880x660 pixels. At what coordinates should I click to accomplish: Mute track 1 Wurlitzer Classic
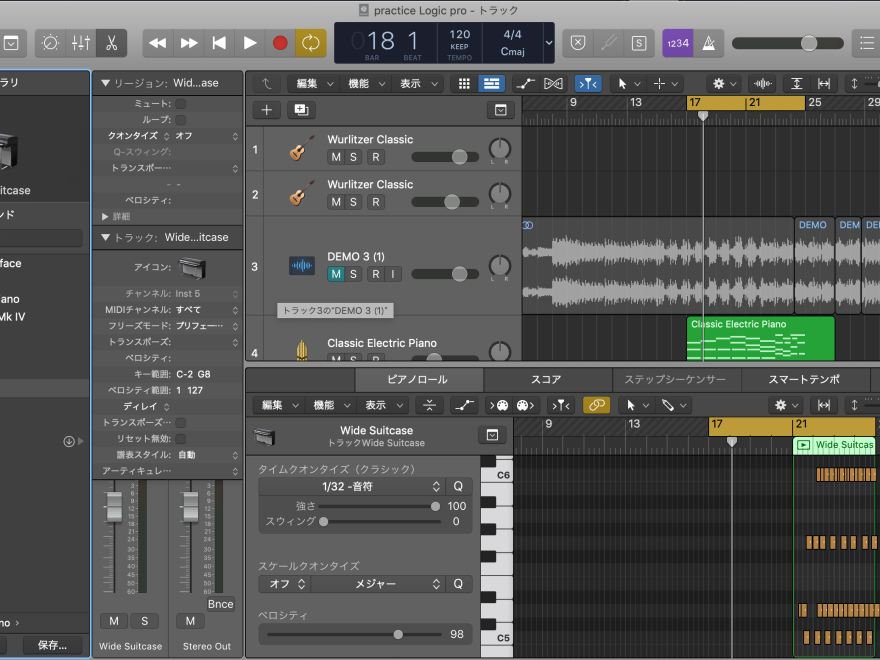click(x=336, y=157)
